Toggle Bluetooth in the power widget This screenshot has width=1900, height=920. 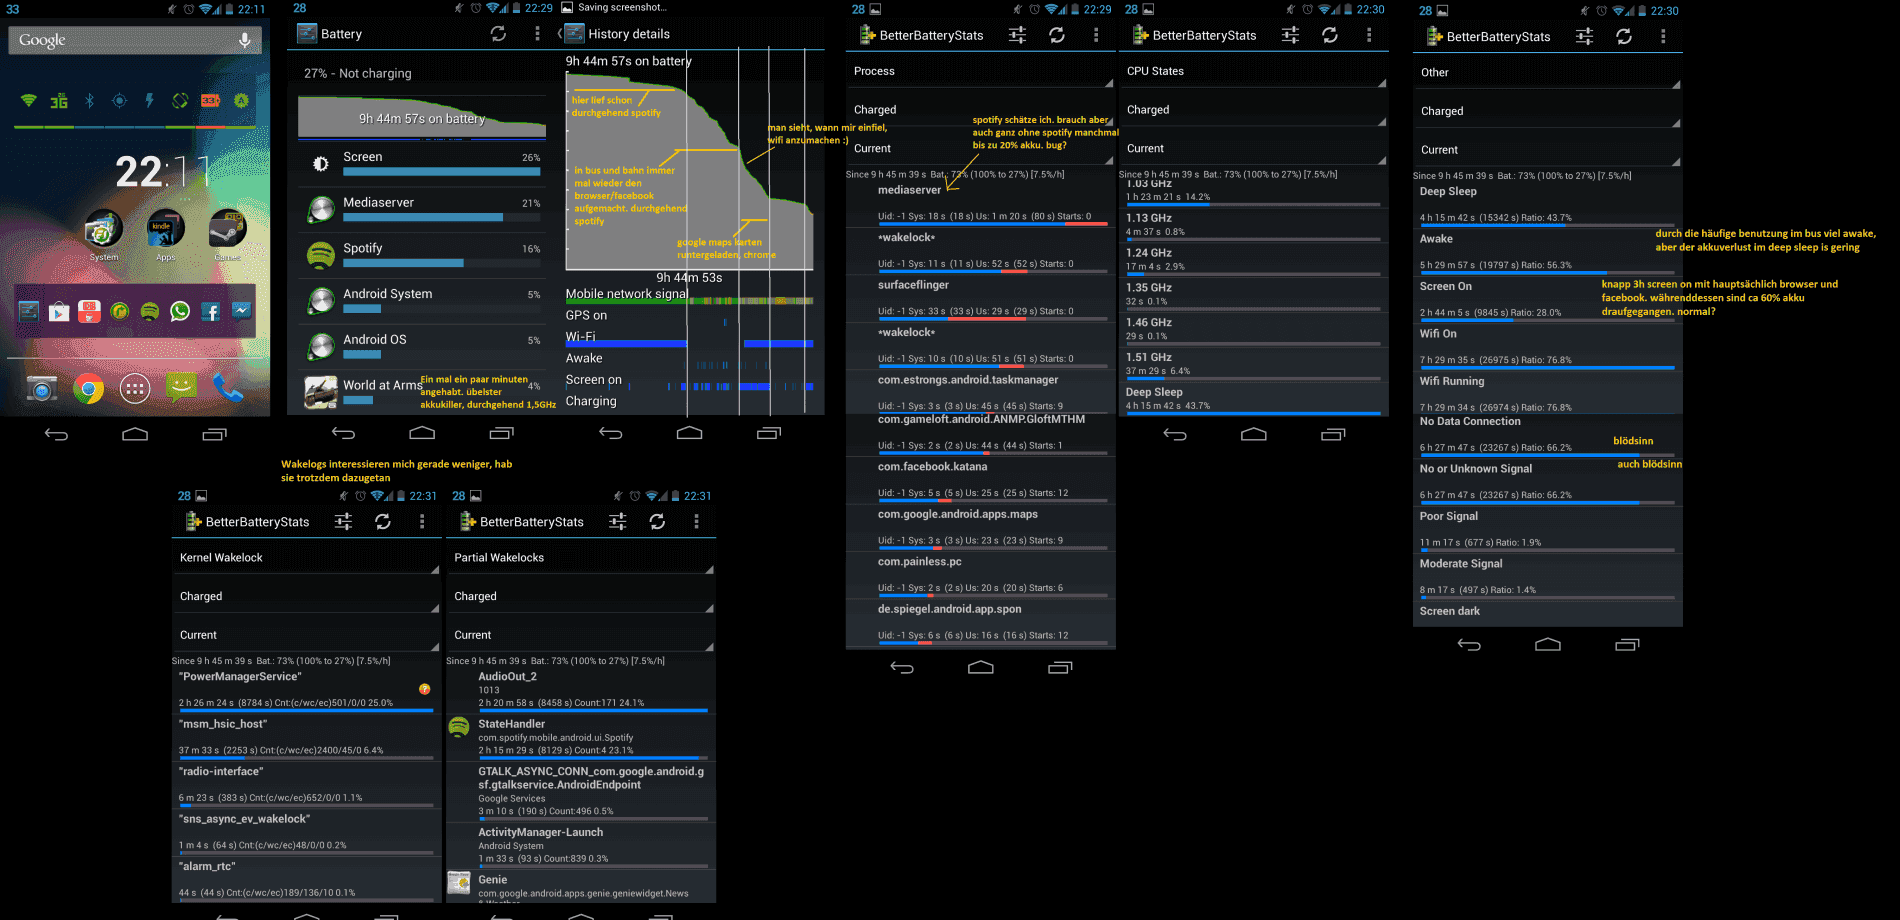[x=89, y=101]
